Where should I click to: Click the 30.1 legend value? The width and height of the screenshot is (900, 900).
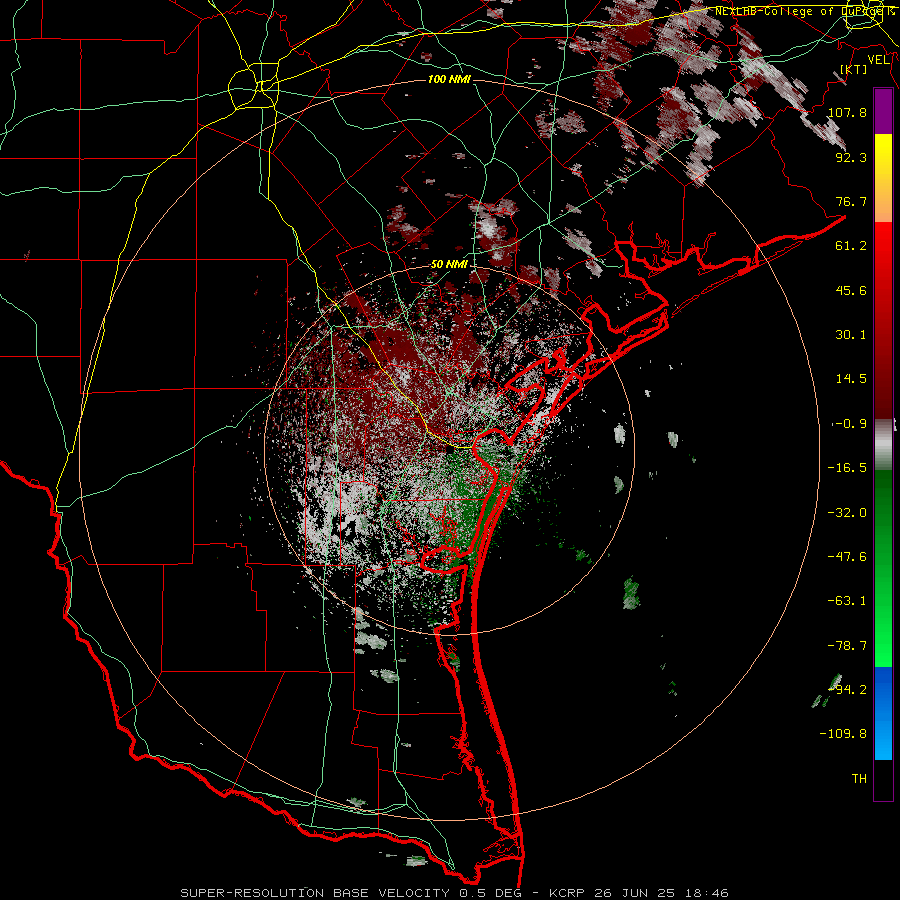pyautogui.click(x=851, y=335)
